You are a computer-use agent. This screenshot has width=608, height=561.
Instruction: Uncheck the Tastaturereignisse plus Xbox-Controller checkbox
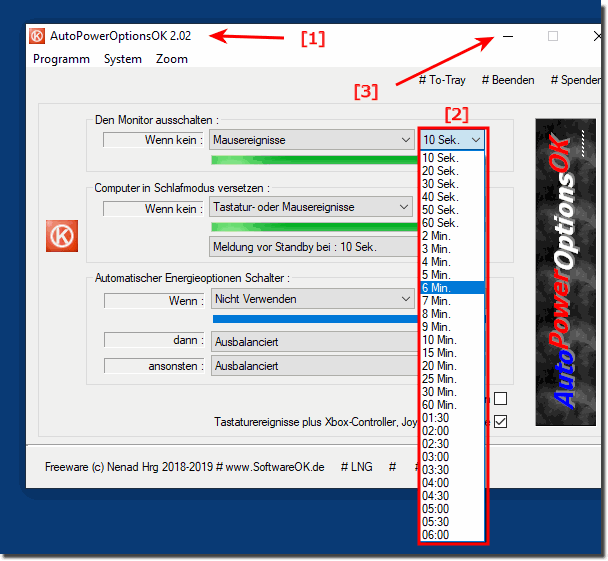[501, 421]
